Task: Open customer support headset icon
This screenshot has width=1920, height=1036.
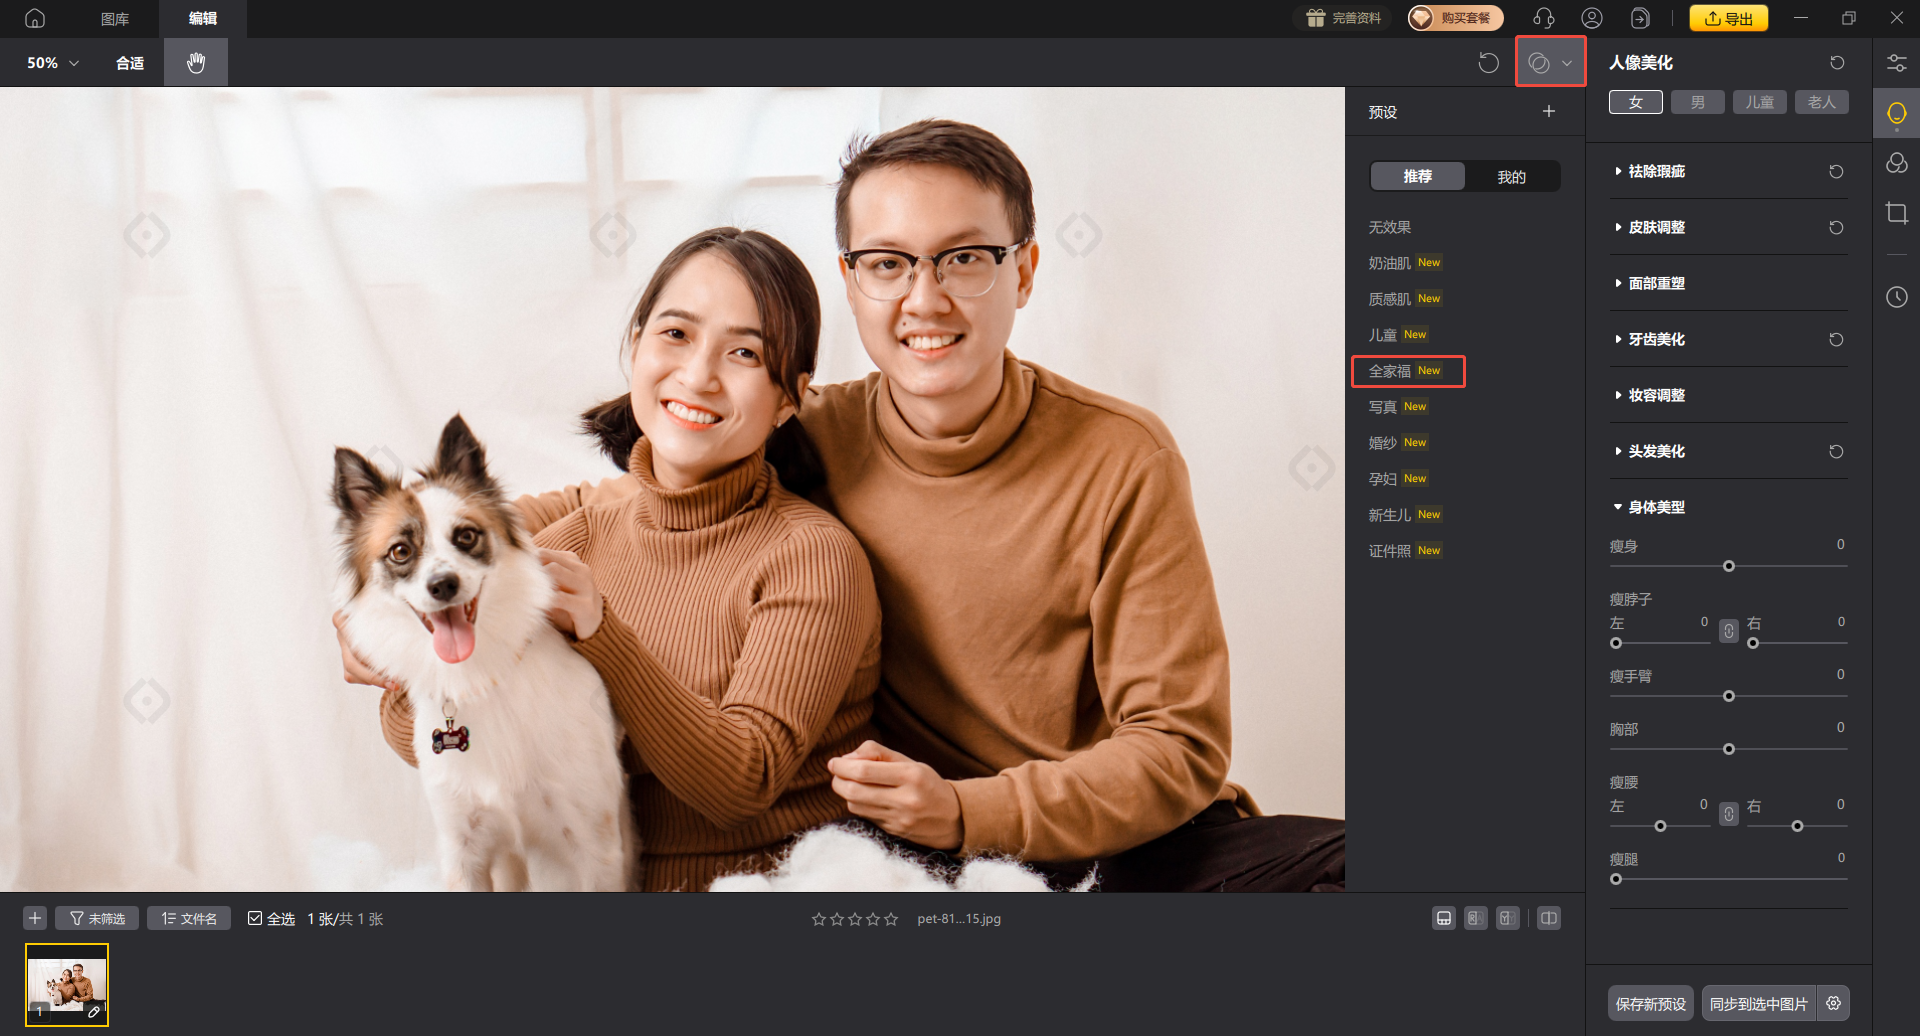Action: 1543,18
